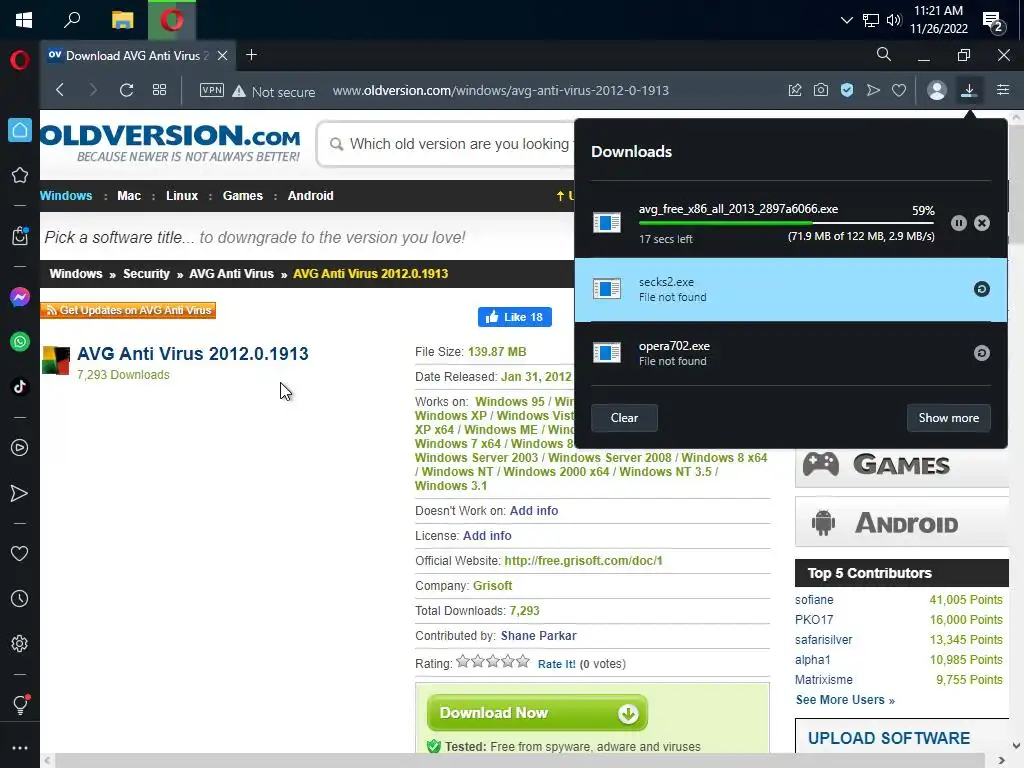The height and width of the screenshot is (768, 1024).
Task: Open the ad blocker shield icon
Action: (847, 90)
